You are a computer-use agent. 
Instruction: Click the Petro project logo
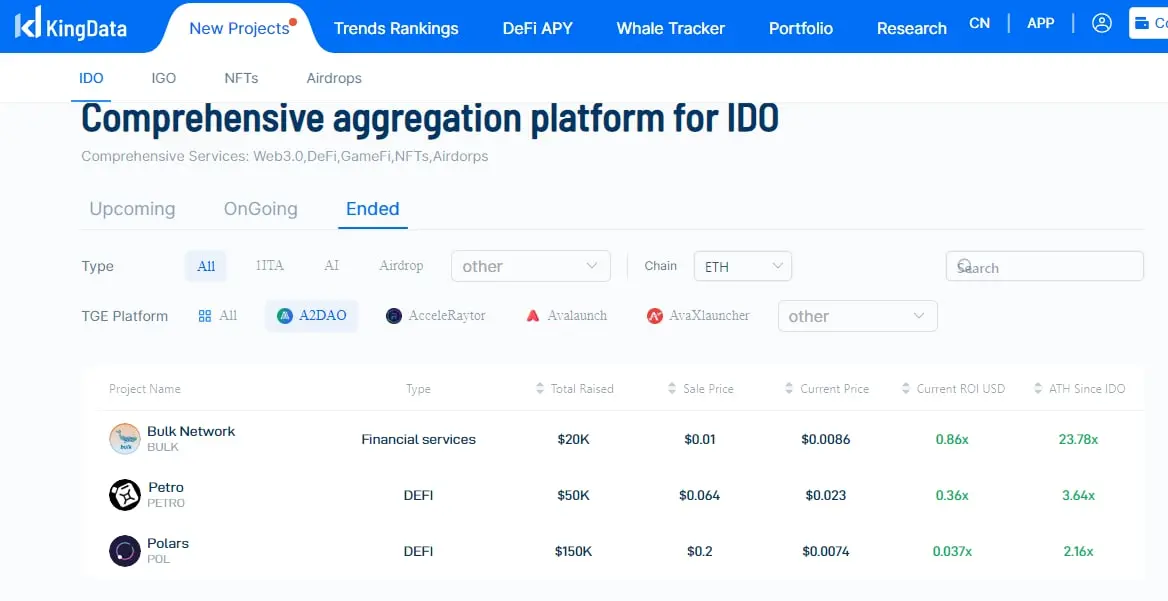click(124, 495)
